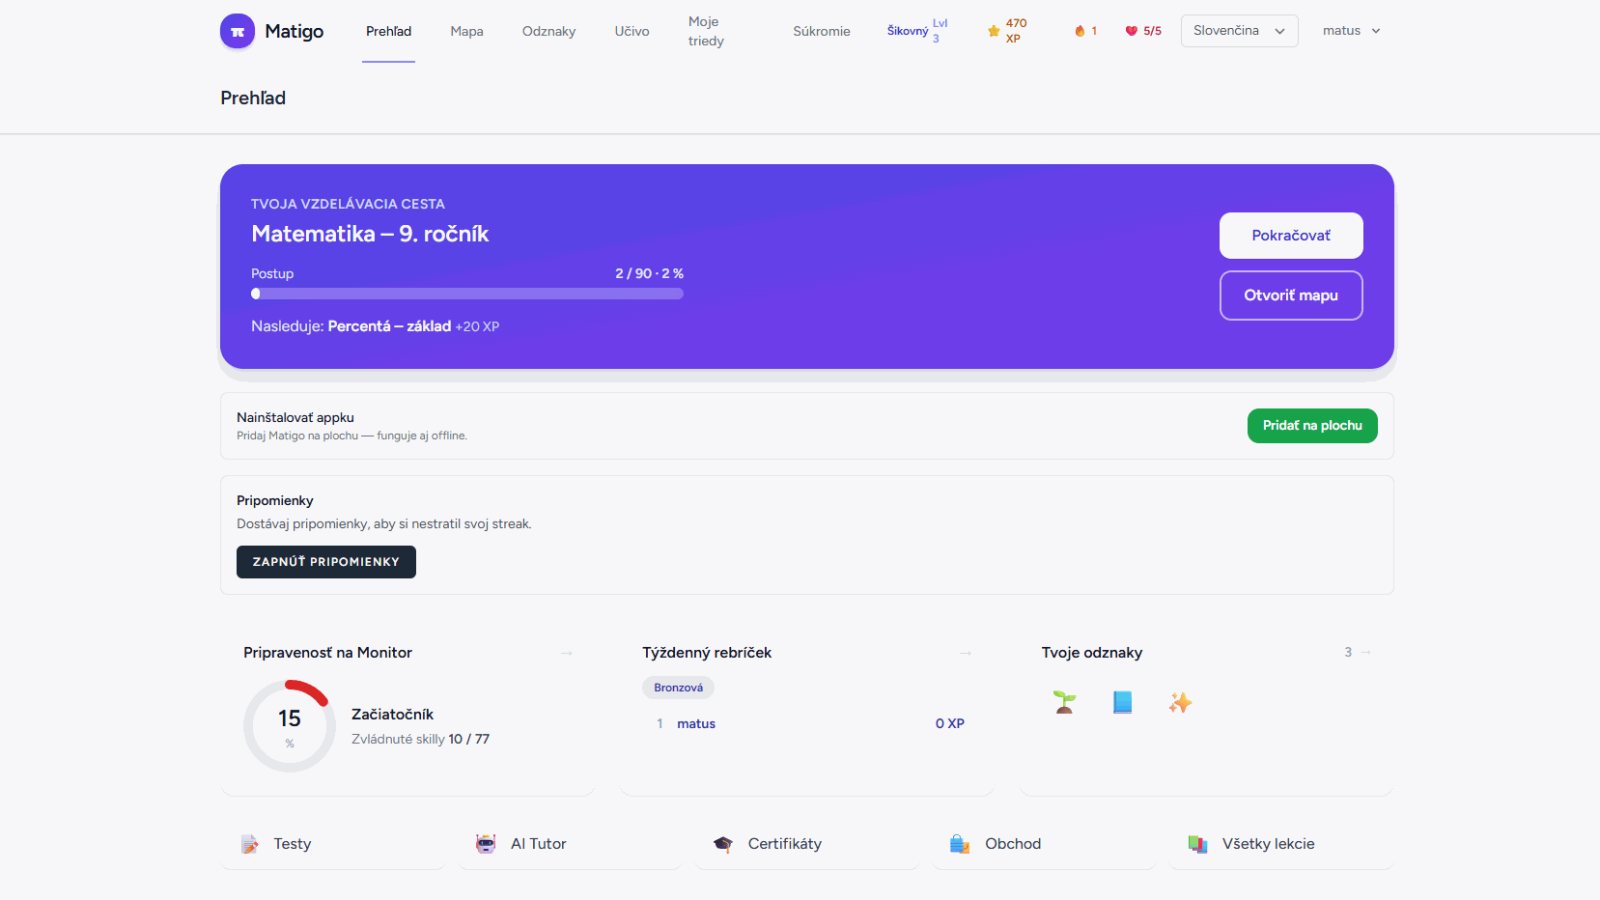Screen dimensions: 1600x900
Task: Click the XP star icon
Action: (x=994, y=31)
